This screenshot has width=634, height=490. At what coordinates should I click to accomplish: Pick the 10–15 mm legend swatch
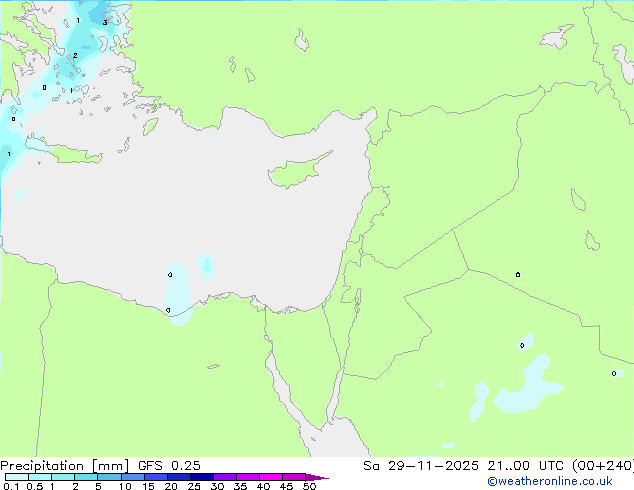point(133,477)
